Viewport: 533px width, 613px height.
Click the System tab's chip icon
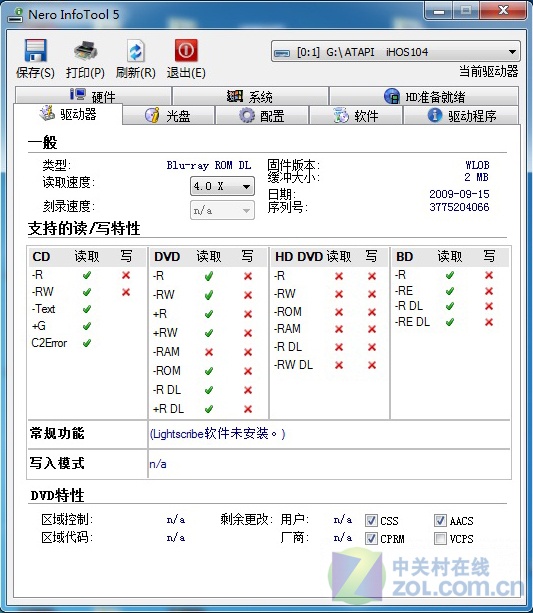[235, 96]
